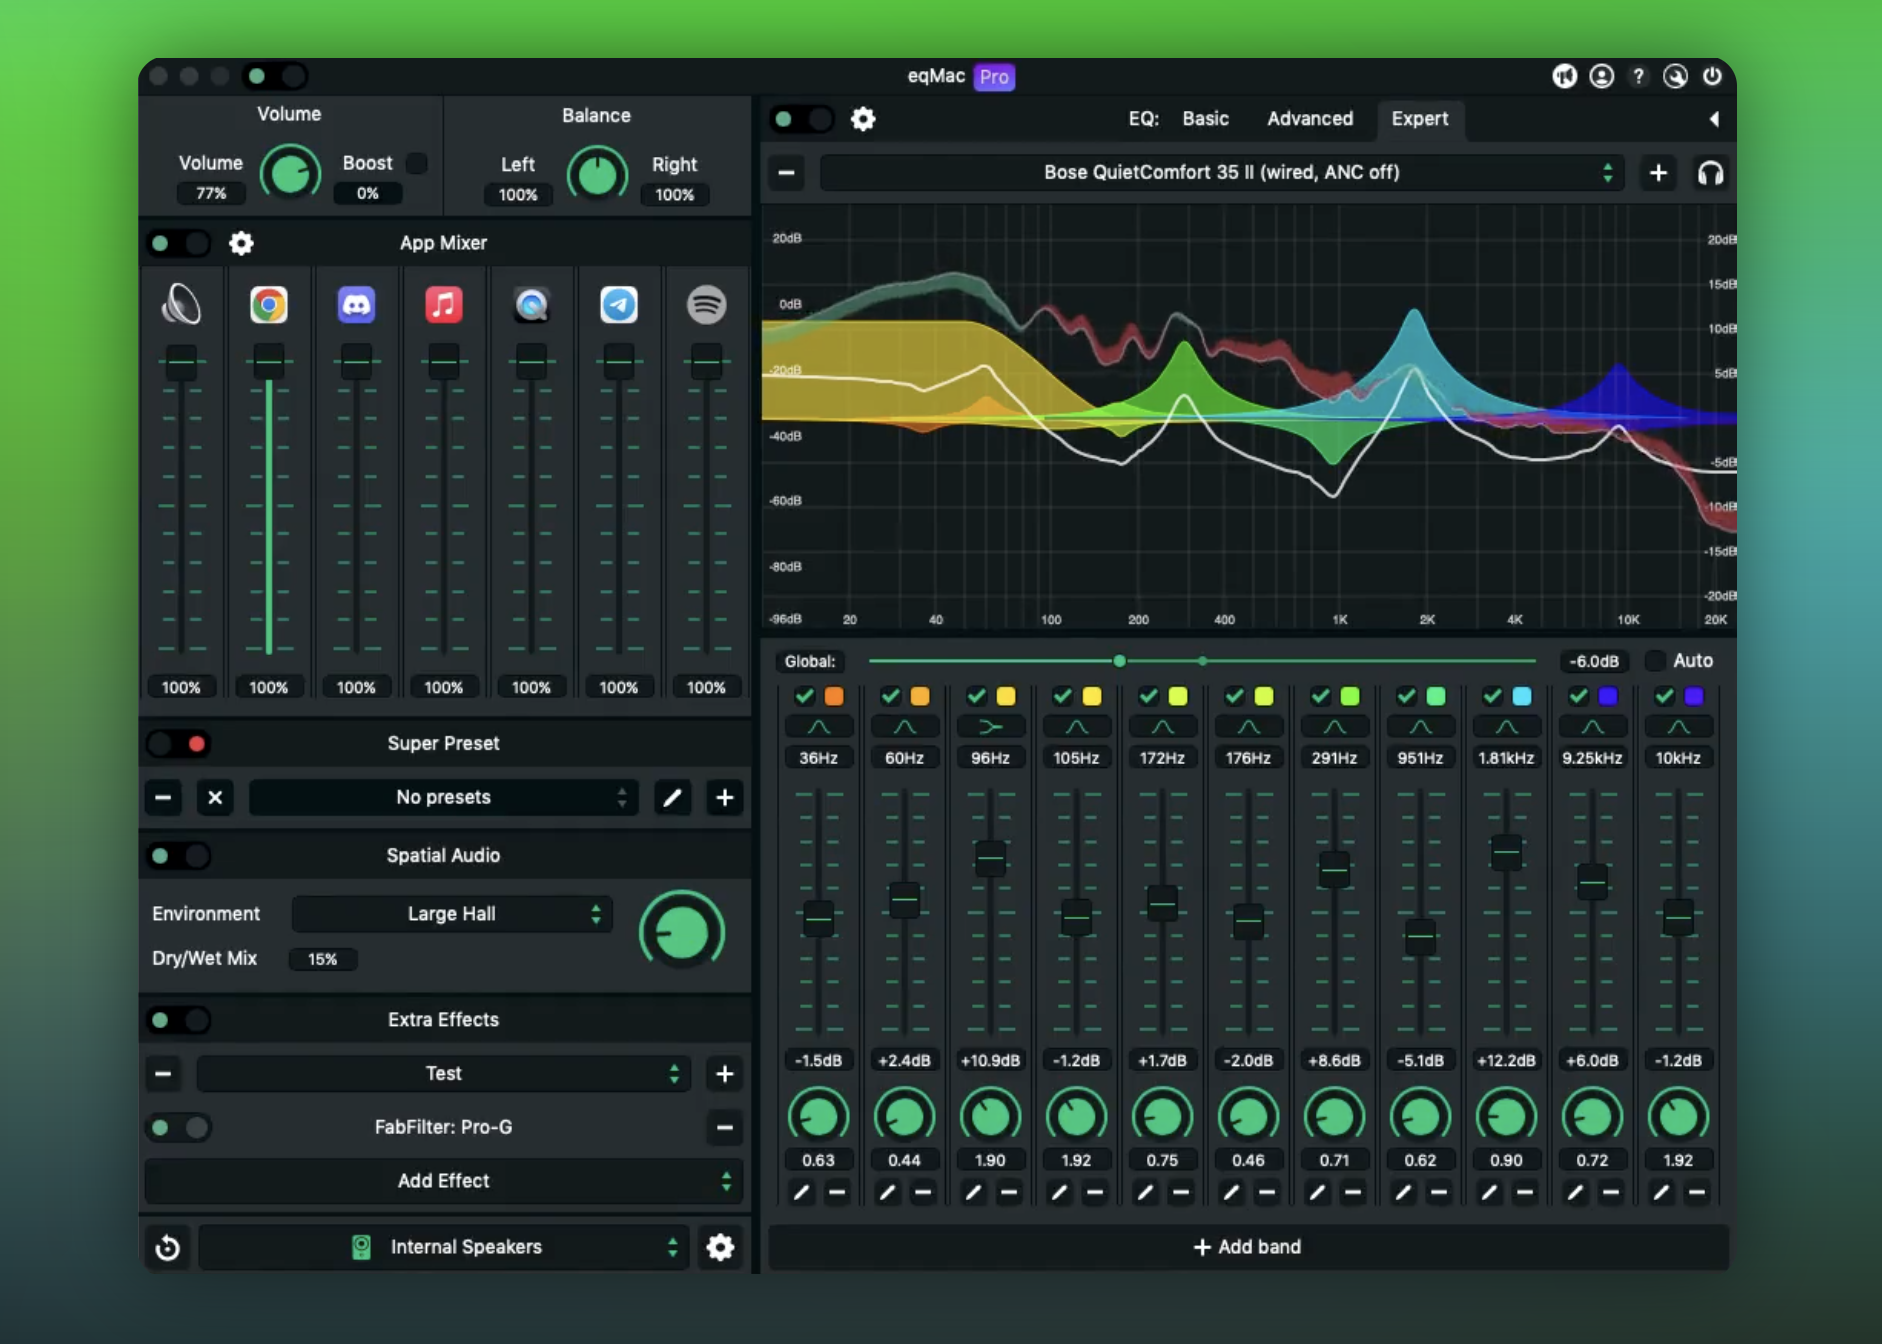Click the main Volume knob
Image resolution: width=1882 pixels, height=1344 pixels.
pos(290,175)
